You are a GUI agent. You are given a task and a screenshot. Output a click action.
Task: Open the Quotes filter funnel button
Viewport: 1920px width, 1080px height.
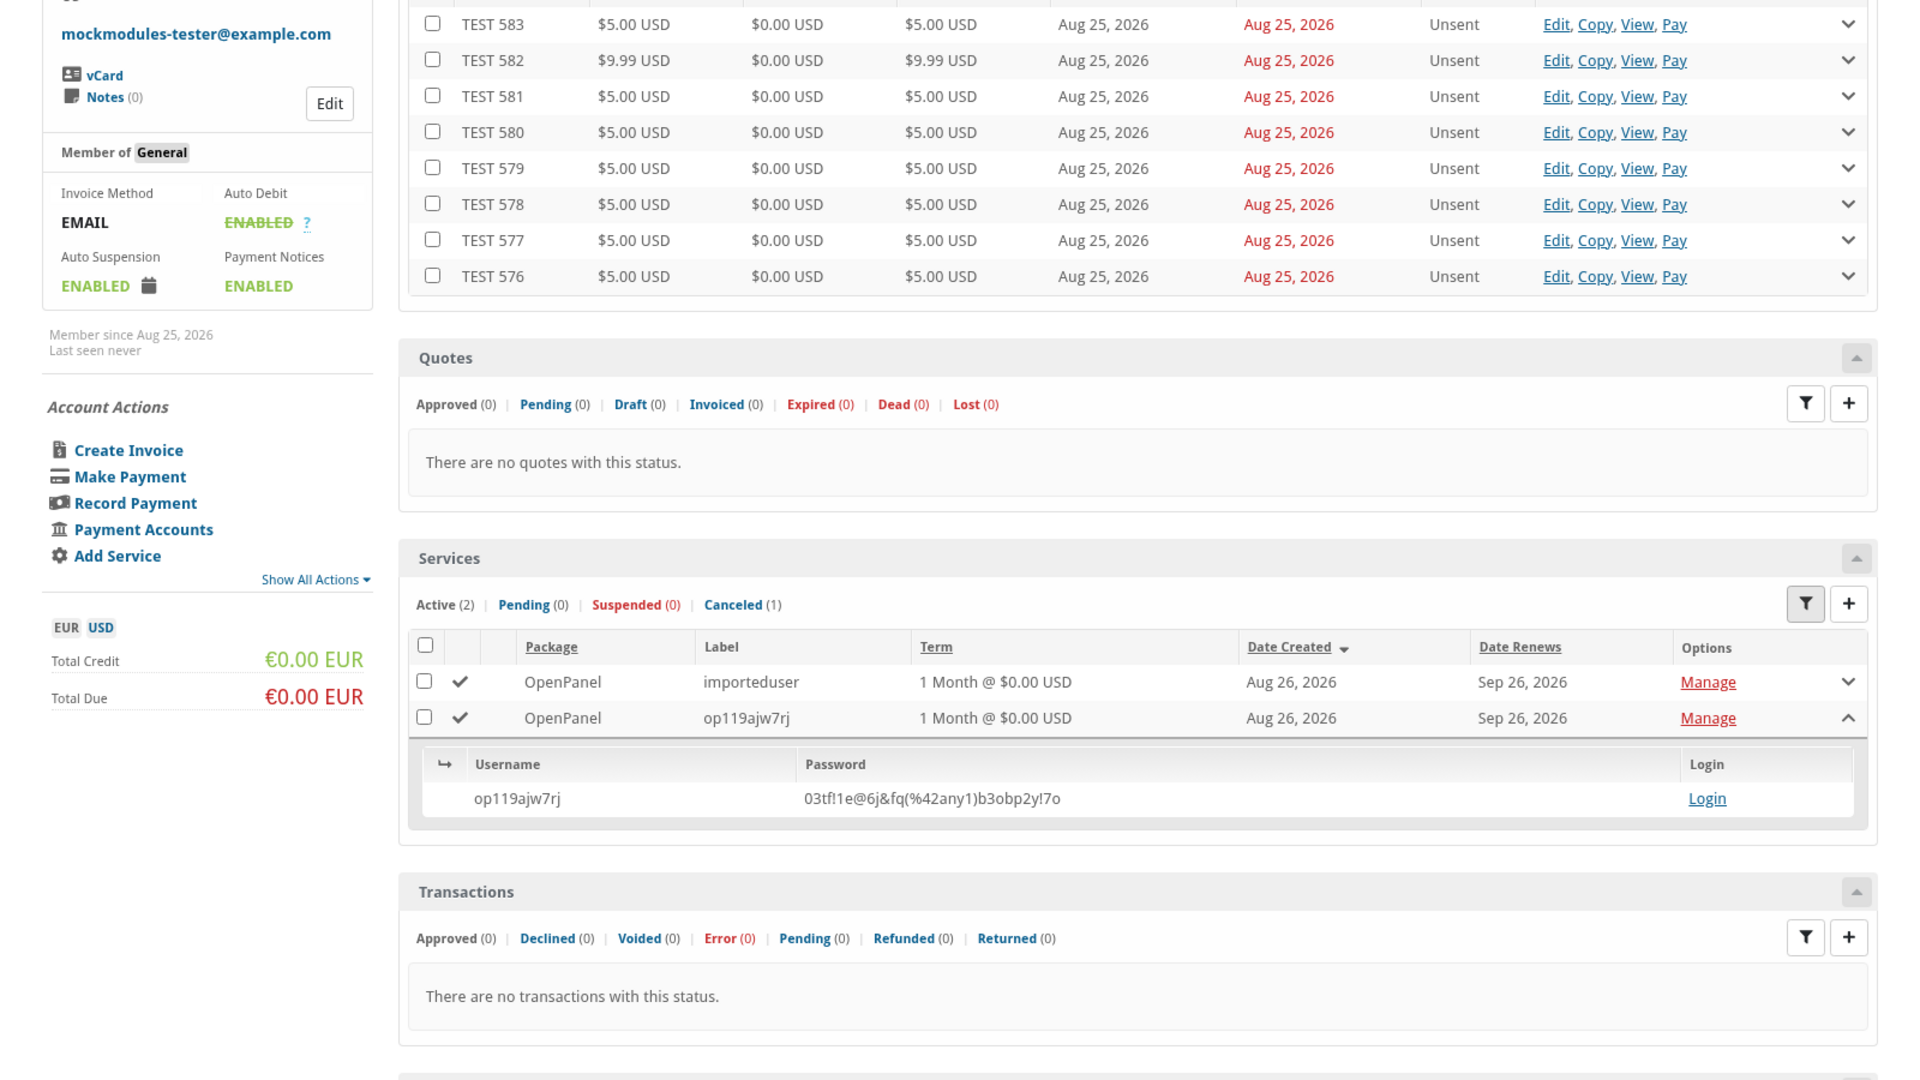pos(1805,404)
